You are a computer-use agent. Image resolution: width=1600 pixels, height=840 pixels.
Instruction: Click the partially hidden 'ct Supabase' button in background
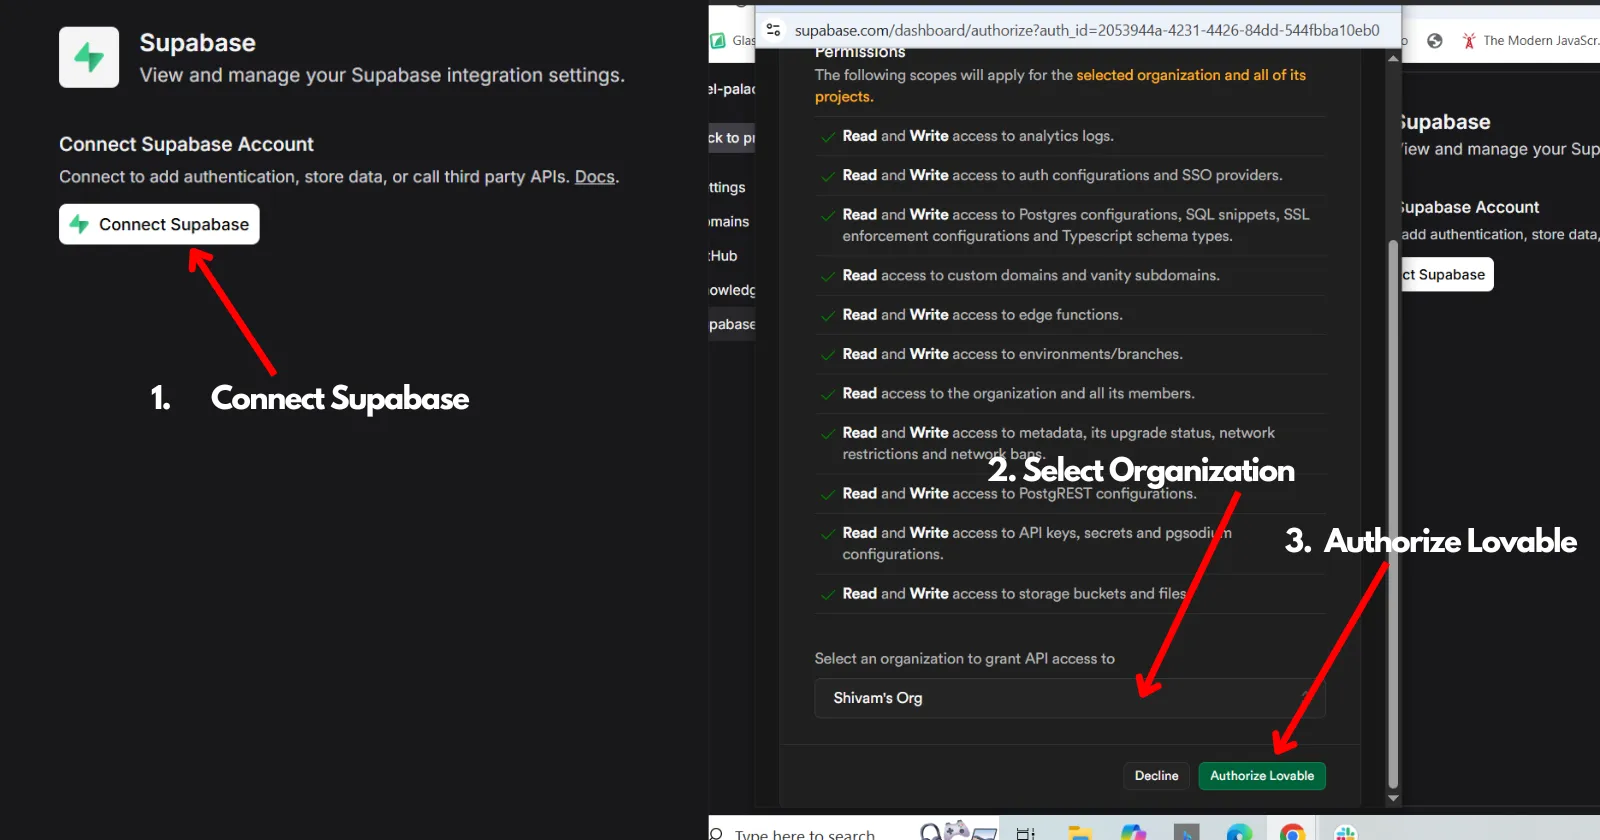click(x=1447, y=274)
